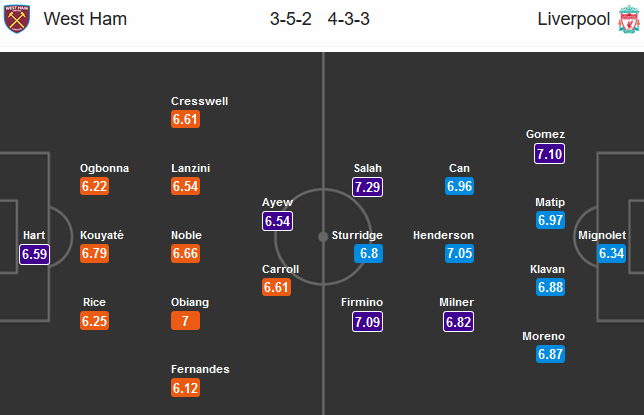Click the Liverpool club crest icon

coord(629,19)
